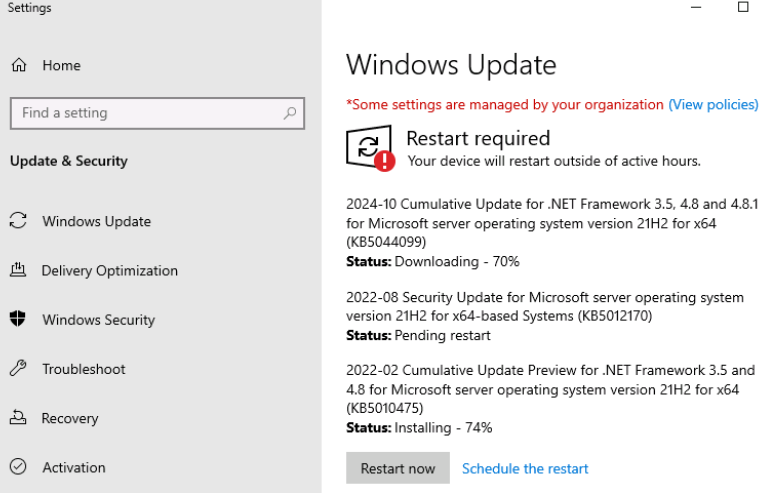Click the Windows Security shield icon
This screenshot has width=768, height=493.
(18, 318)
